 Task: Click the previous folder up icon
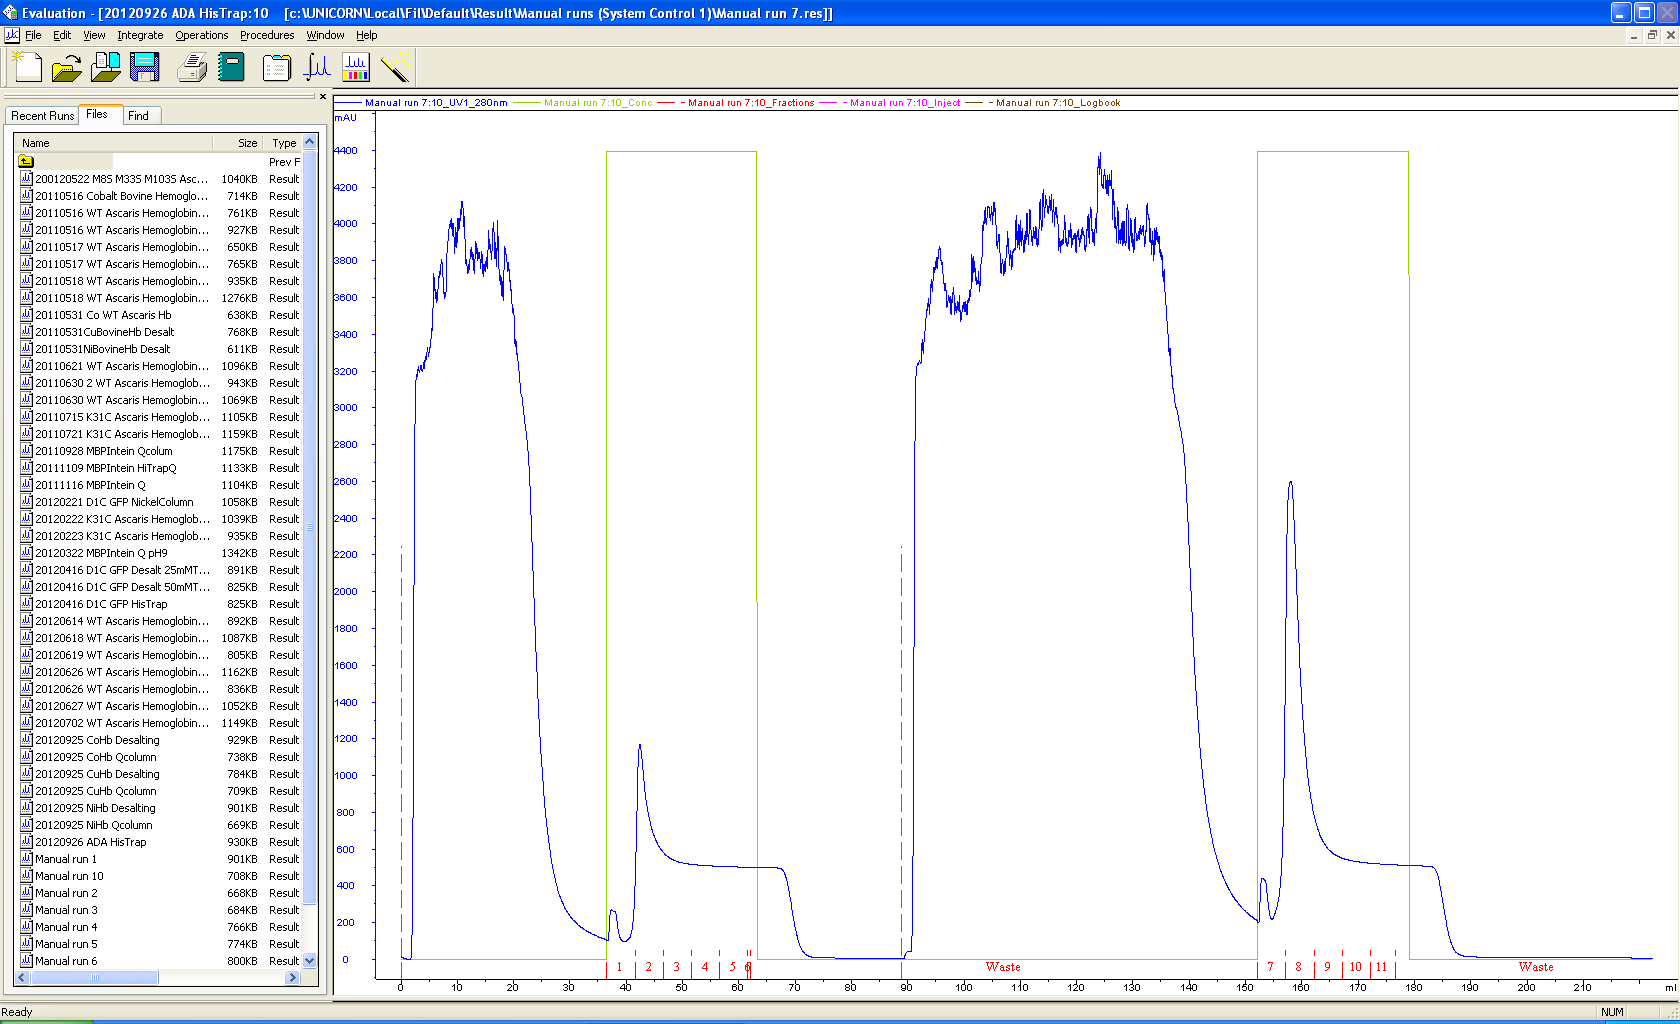[26, 161]
